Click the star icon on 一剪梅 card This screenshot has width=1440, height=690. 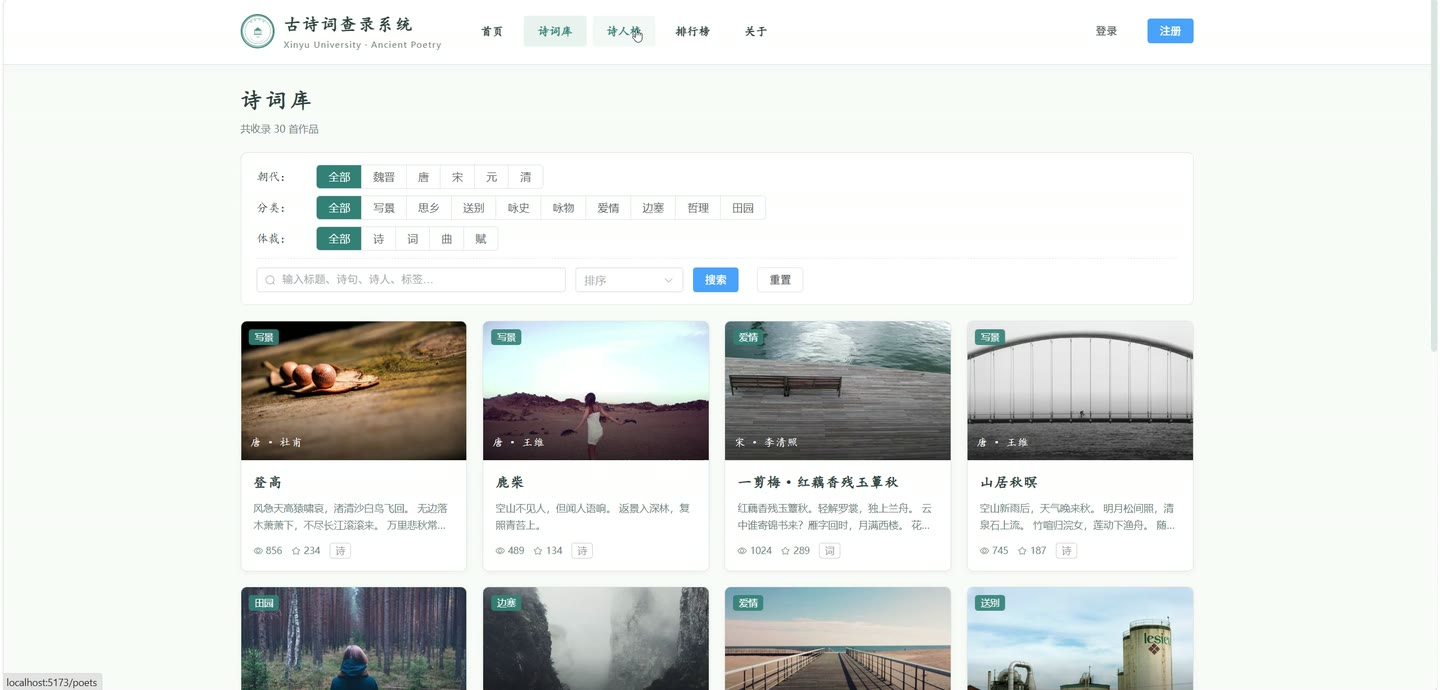(786, 551)
